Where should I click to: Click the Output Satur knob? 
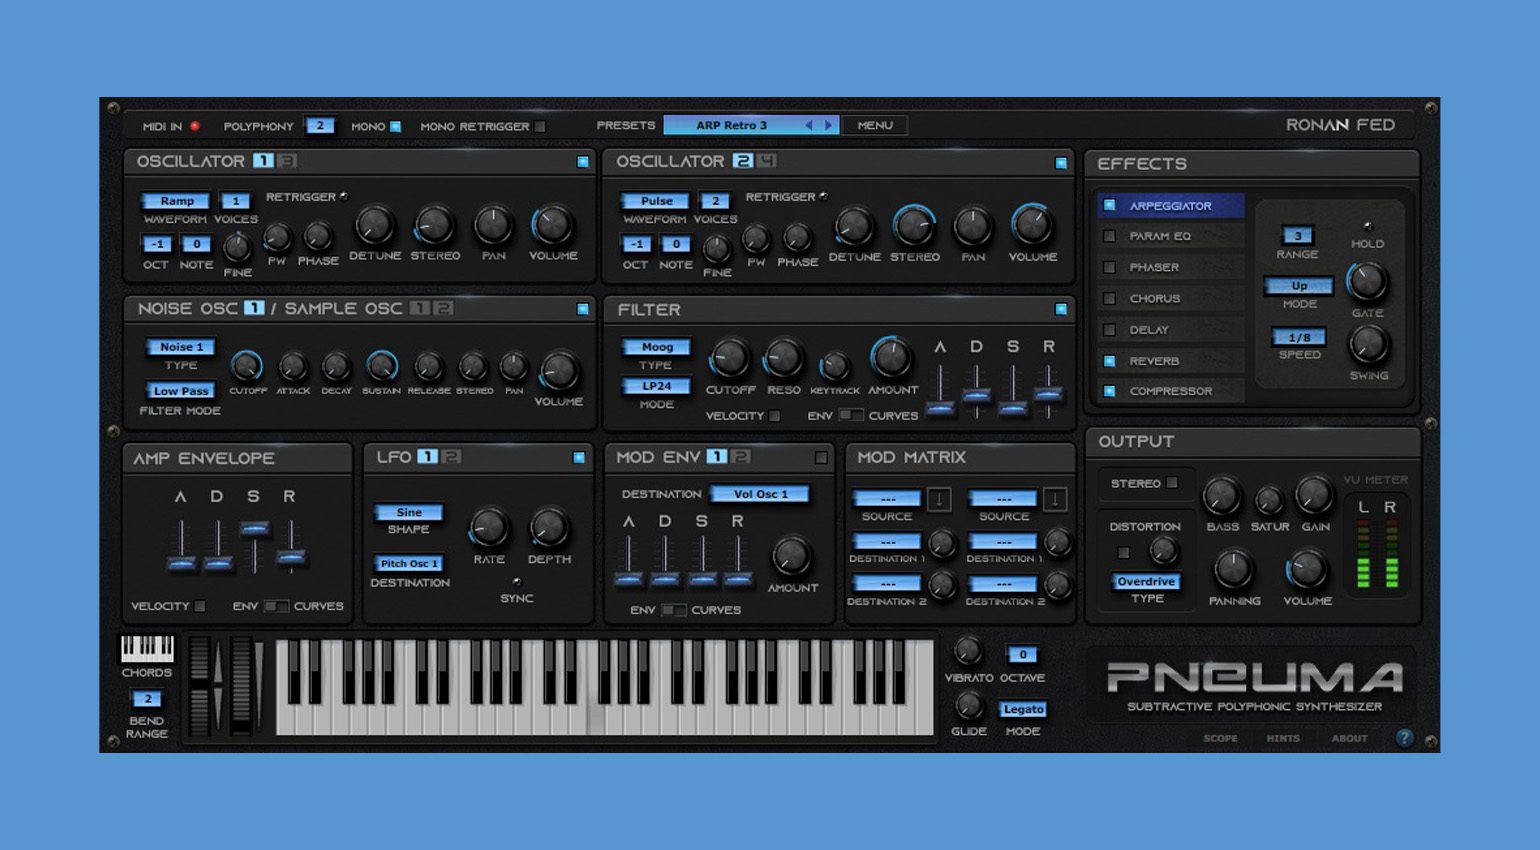[x=1269, y=501]
